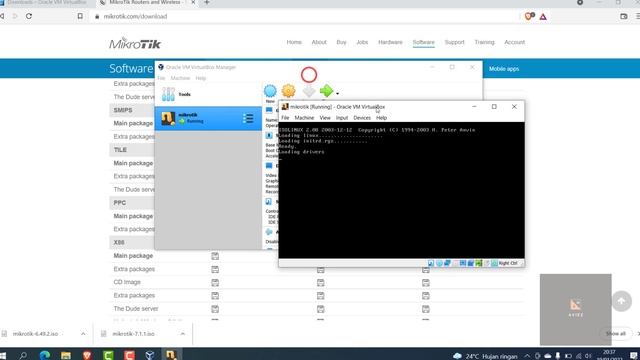Open Help menu in mikrotik VM window
This screenshot has height=360, width=640.
(x=381, y=118)
